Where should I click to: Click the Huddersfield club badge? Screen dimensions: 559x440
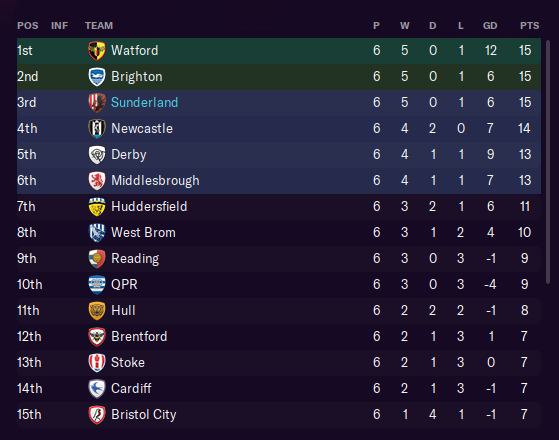coord(97,207)
